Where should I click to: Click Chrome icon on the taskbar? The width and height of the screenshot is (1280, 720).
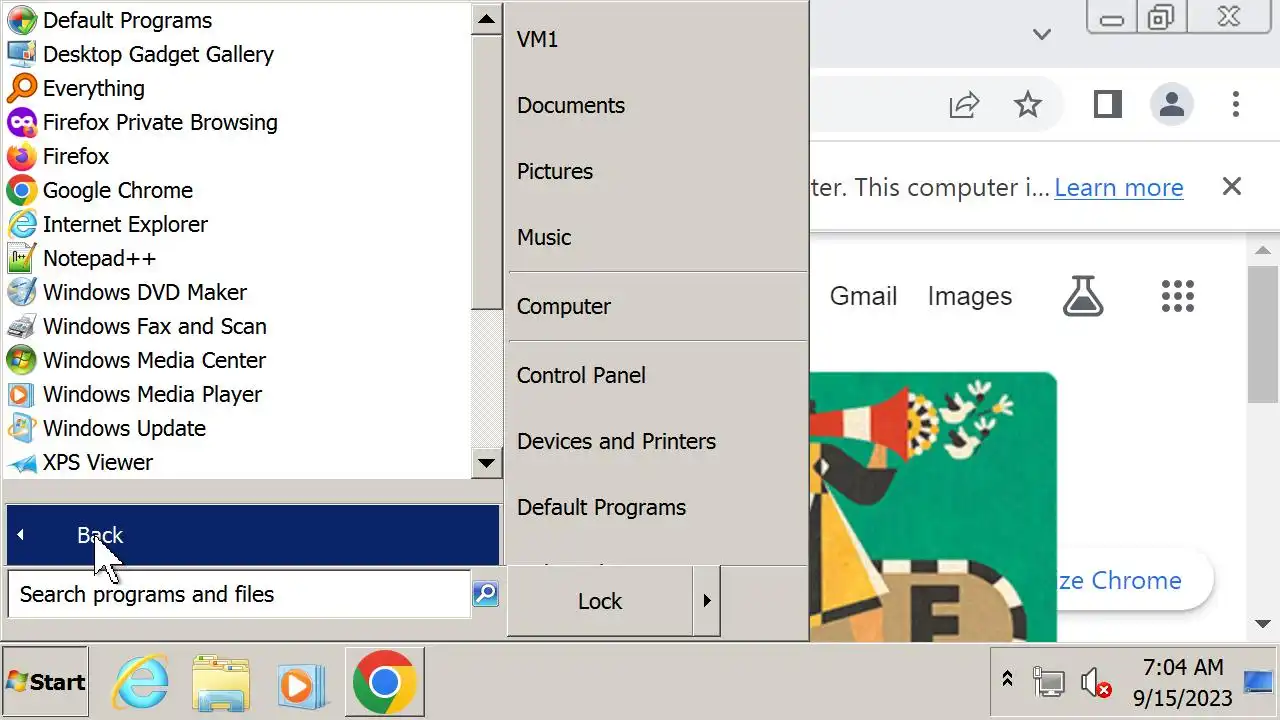tap(384, 682)
